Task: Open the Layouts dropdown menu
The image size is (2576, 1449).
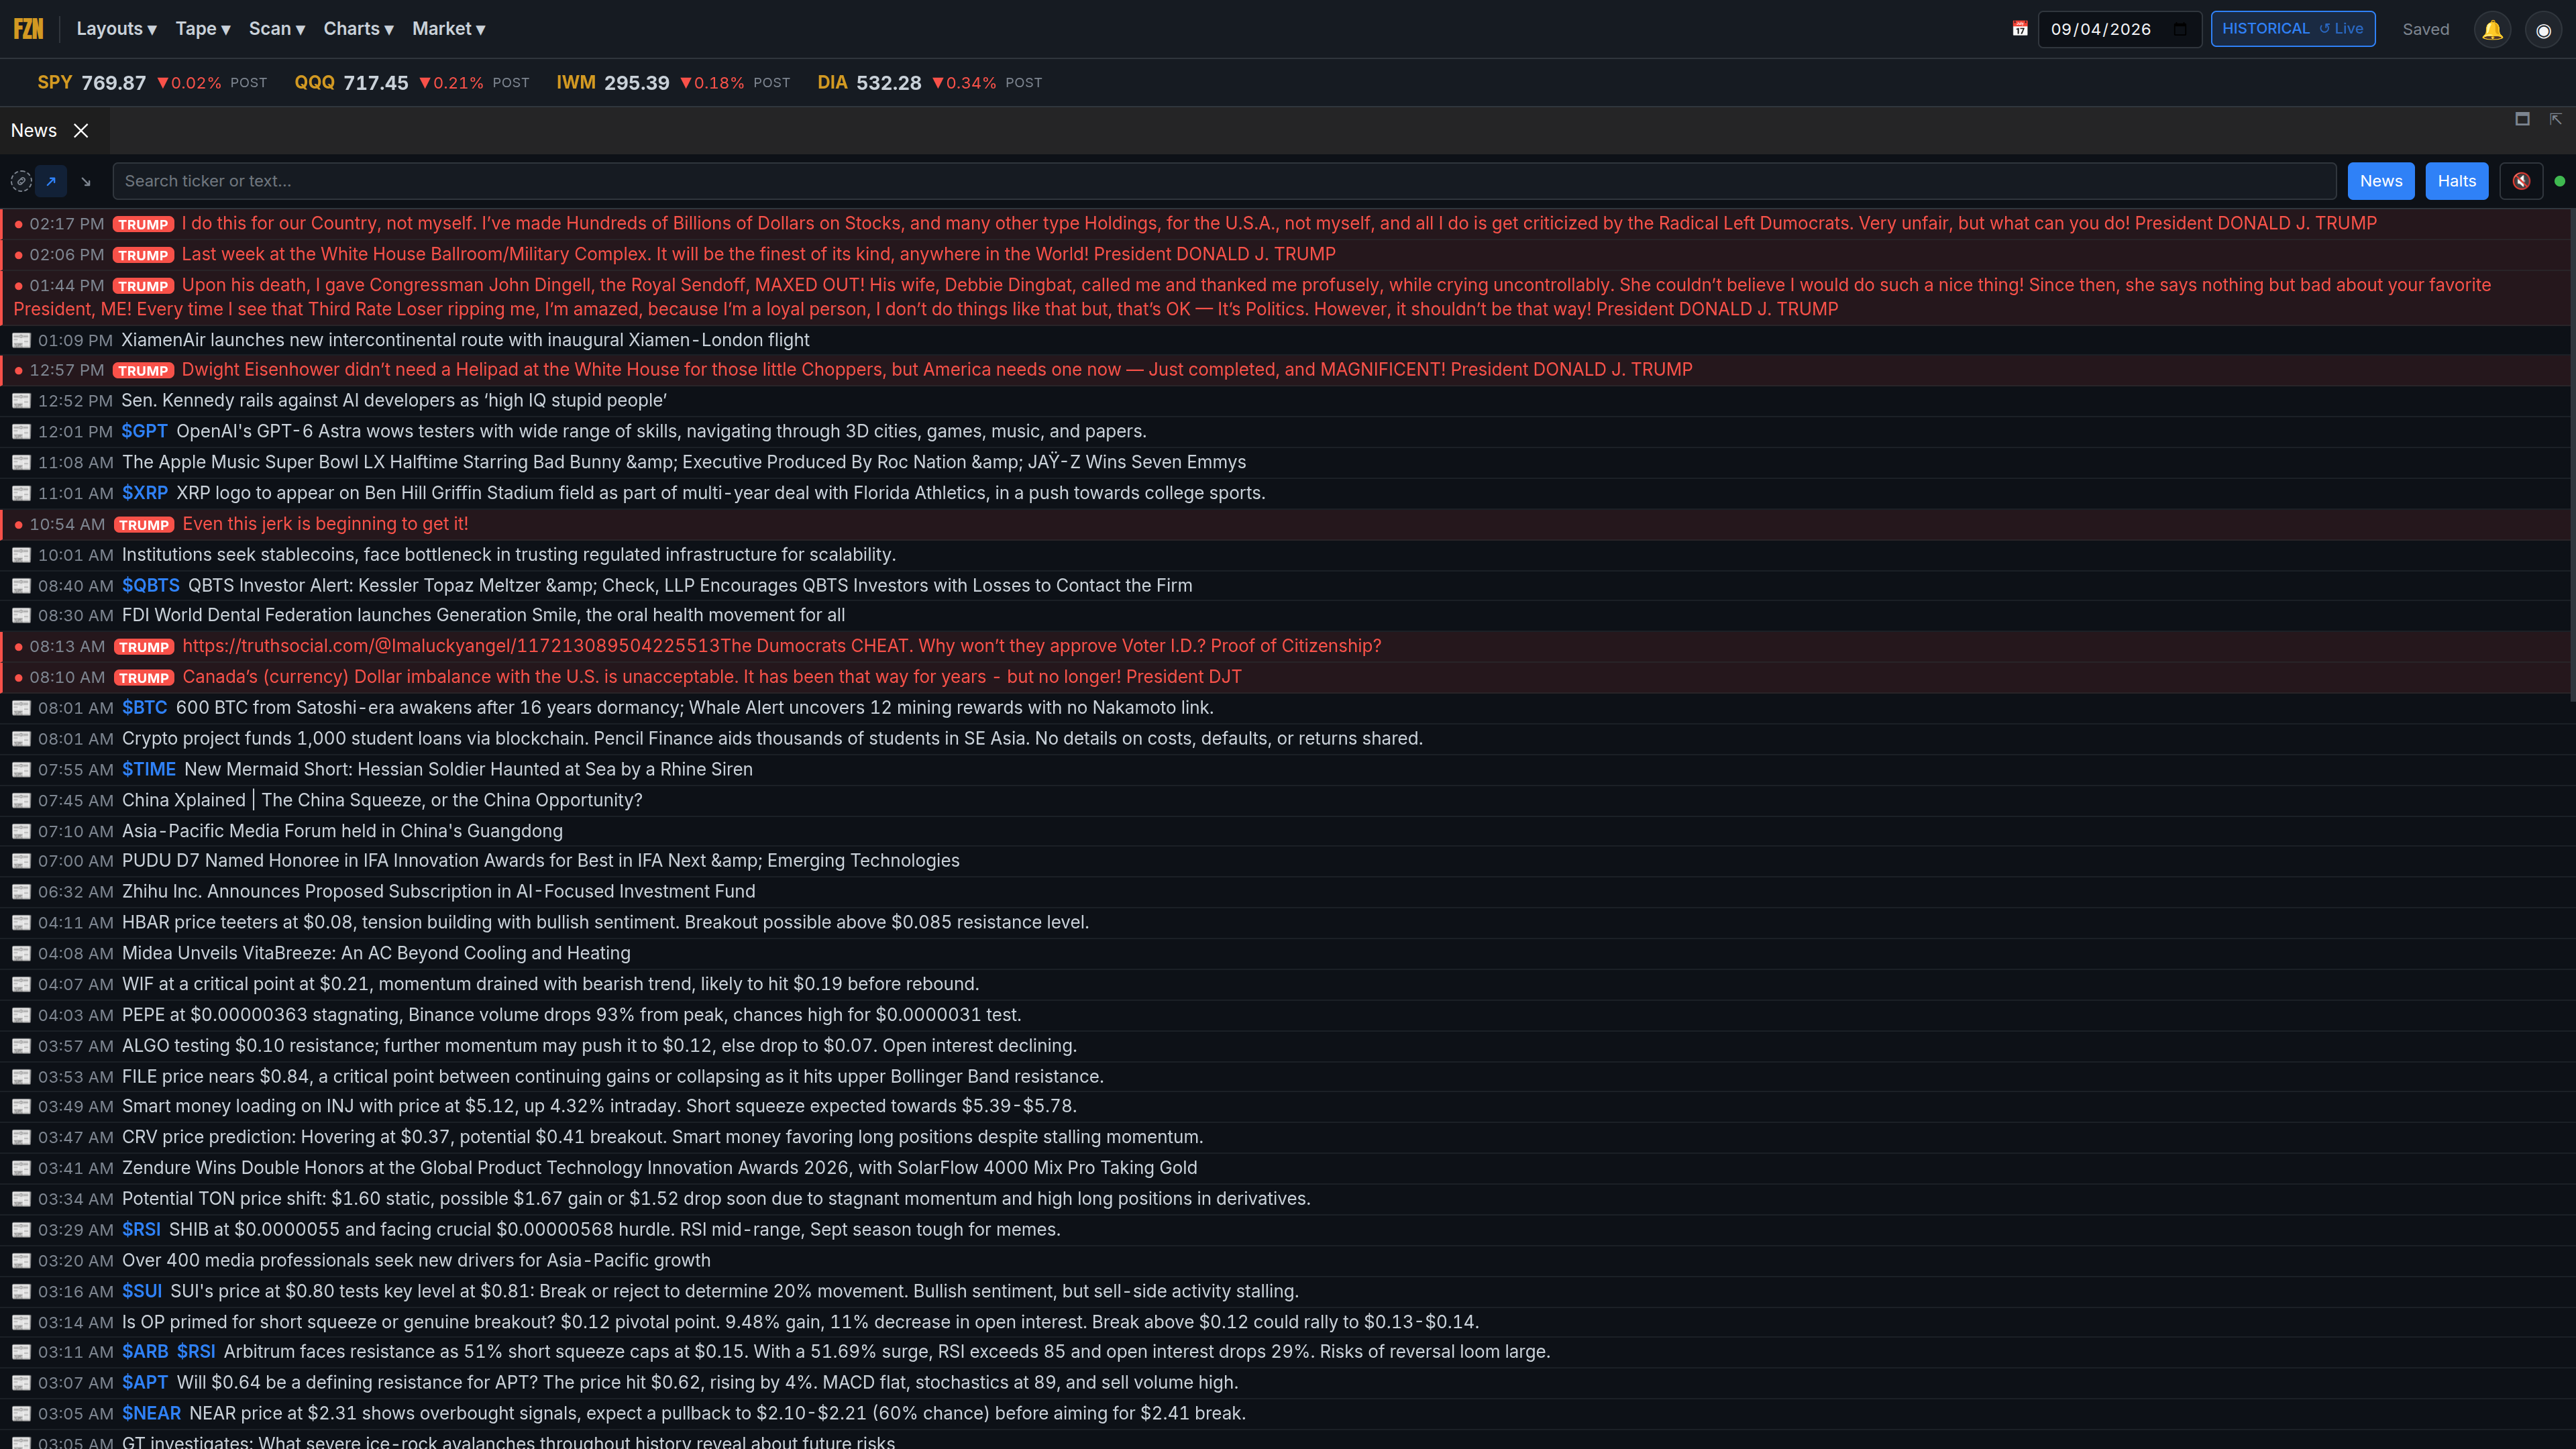Action: tap(116, 29)
